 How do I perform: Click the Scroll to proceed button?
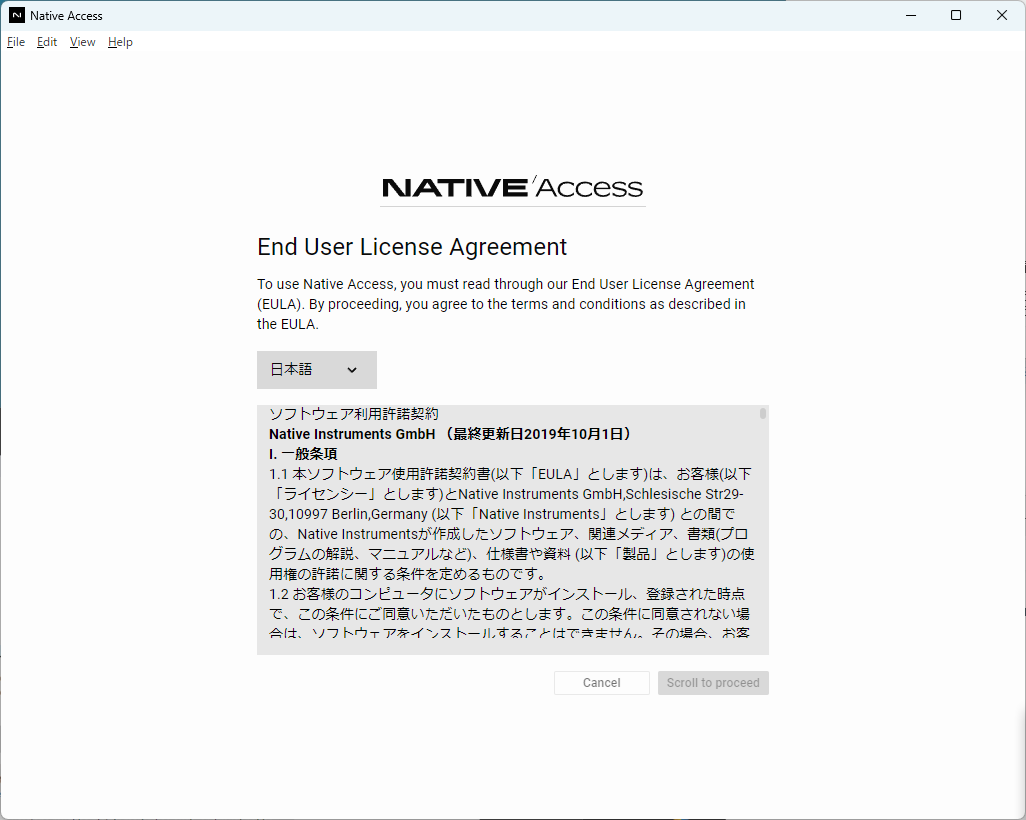713,683
